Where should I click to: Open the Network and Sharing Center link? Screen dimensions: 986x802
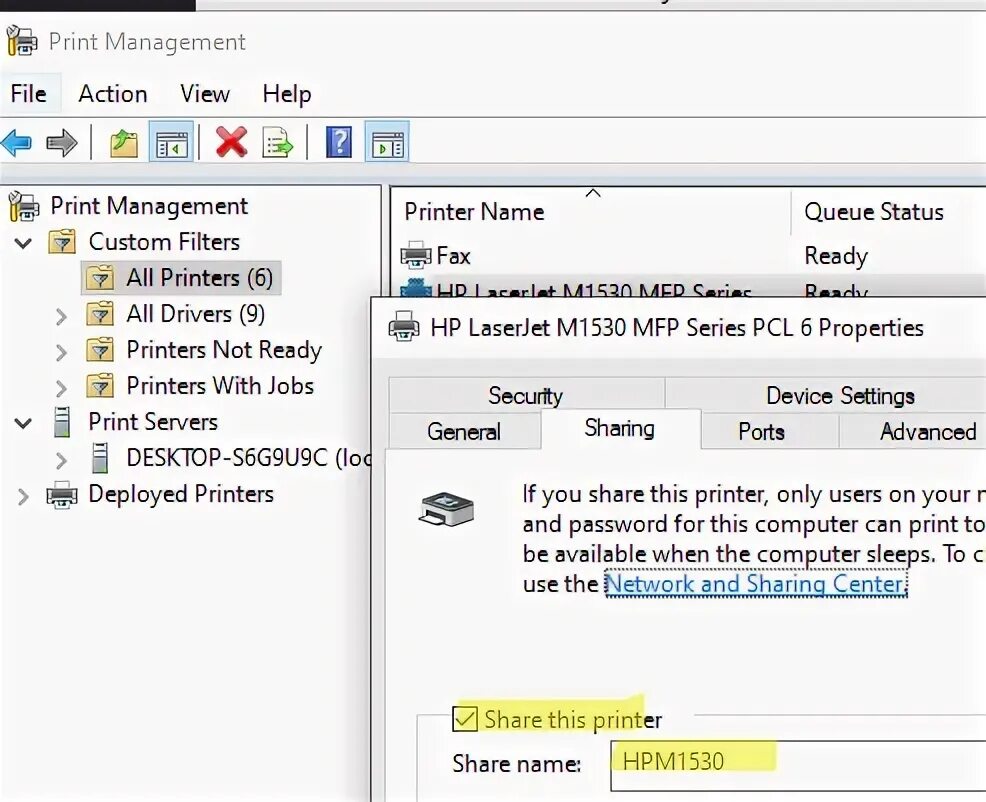click(756, 584)
